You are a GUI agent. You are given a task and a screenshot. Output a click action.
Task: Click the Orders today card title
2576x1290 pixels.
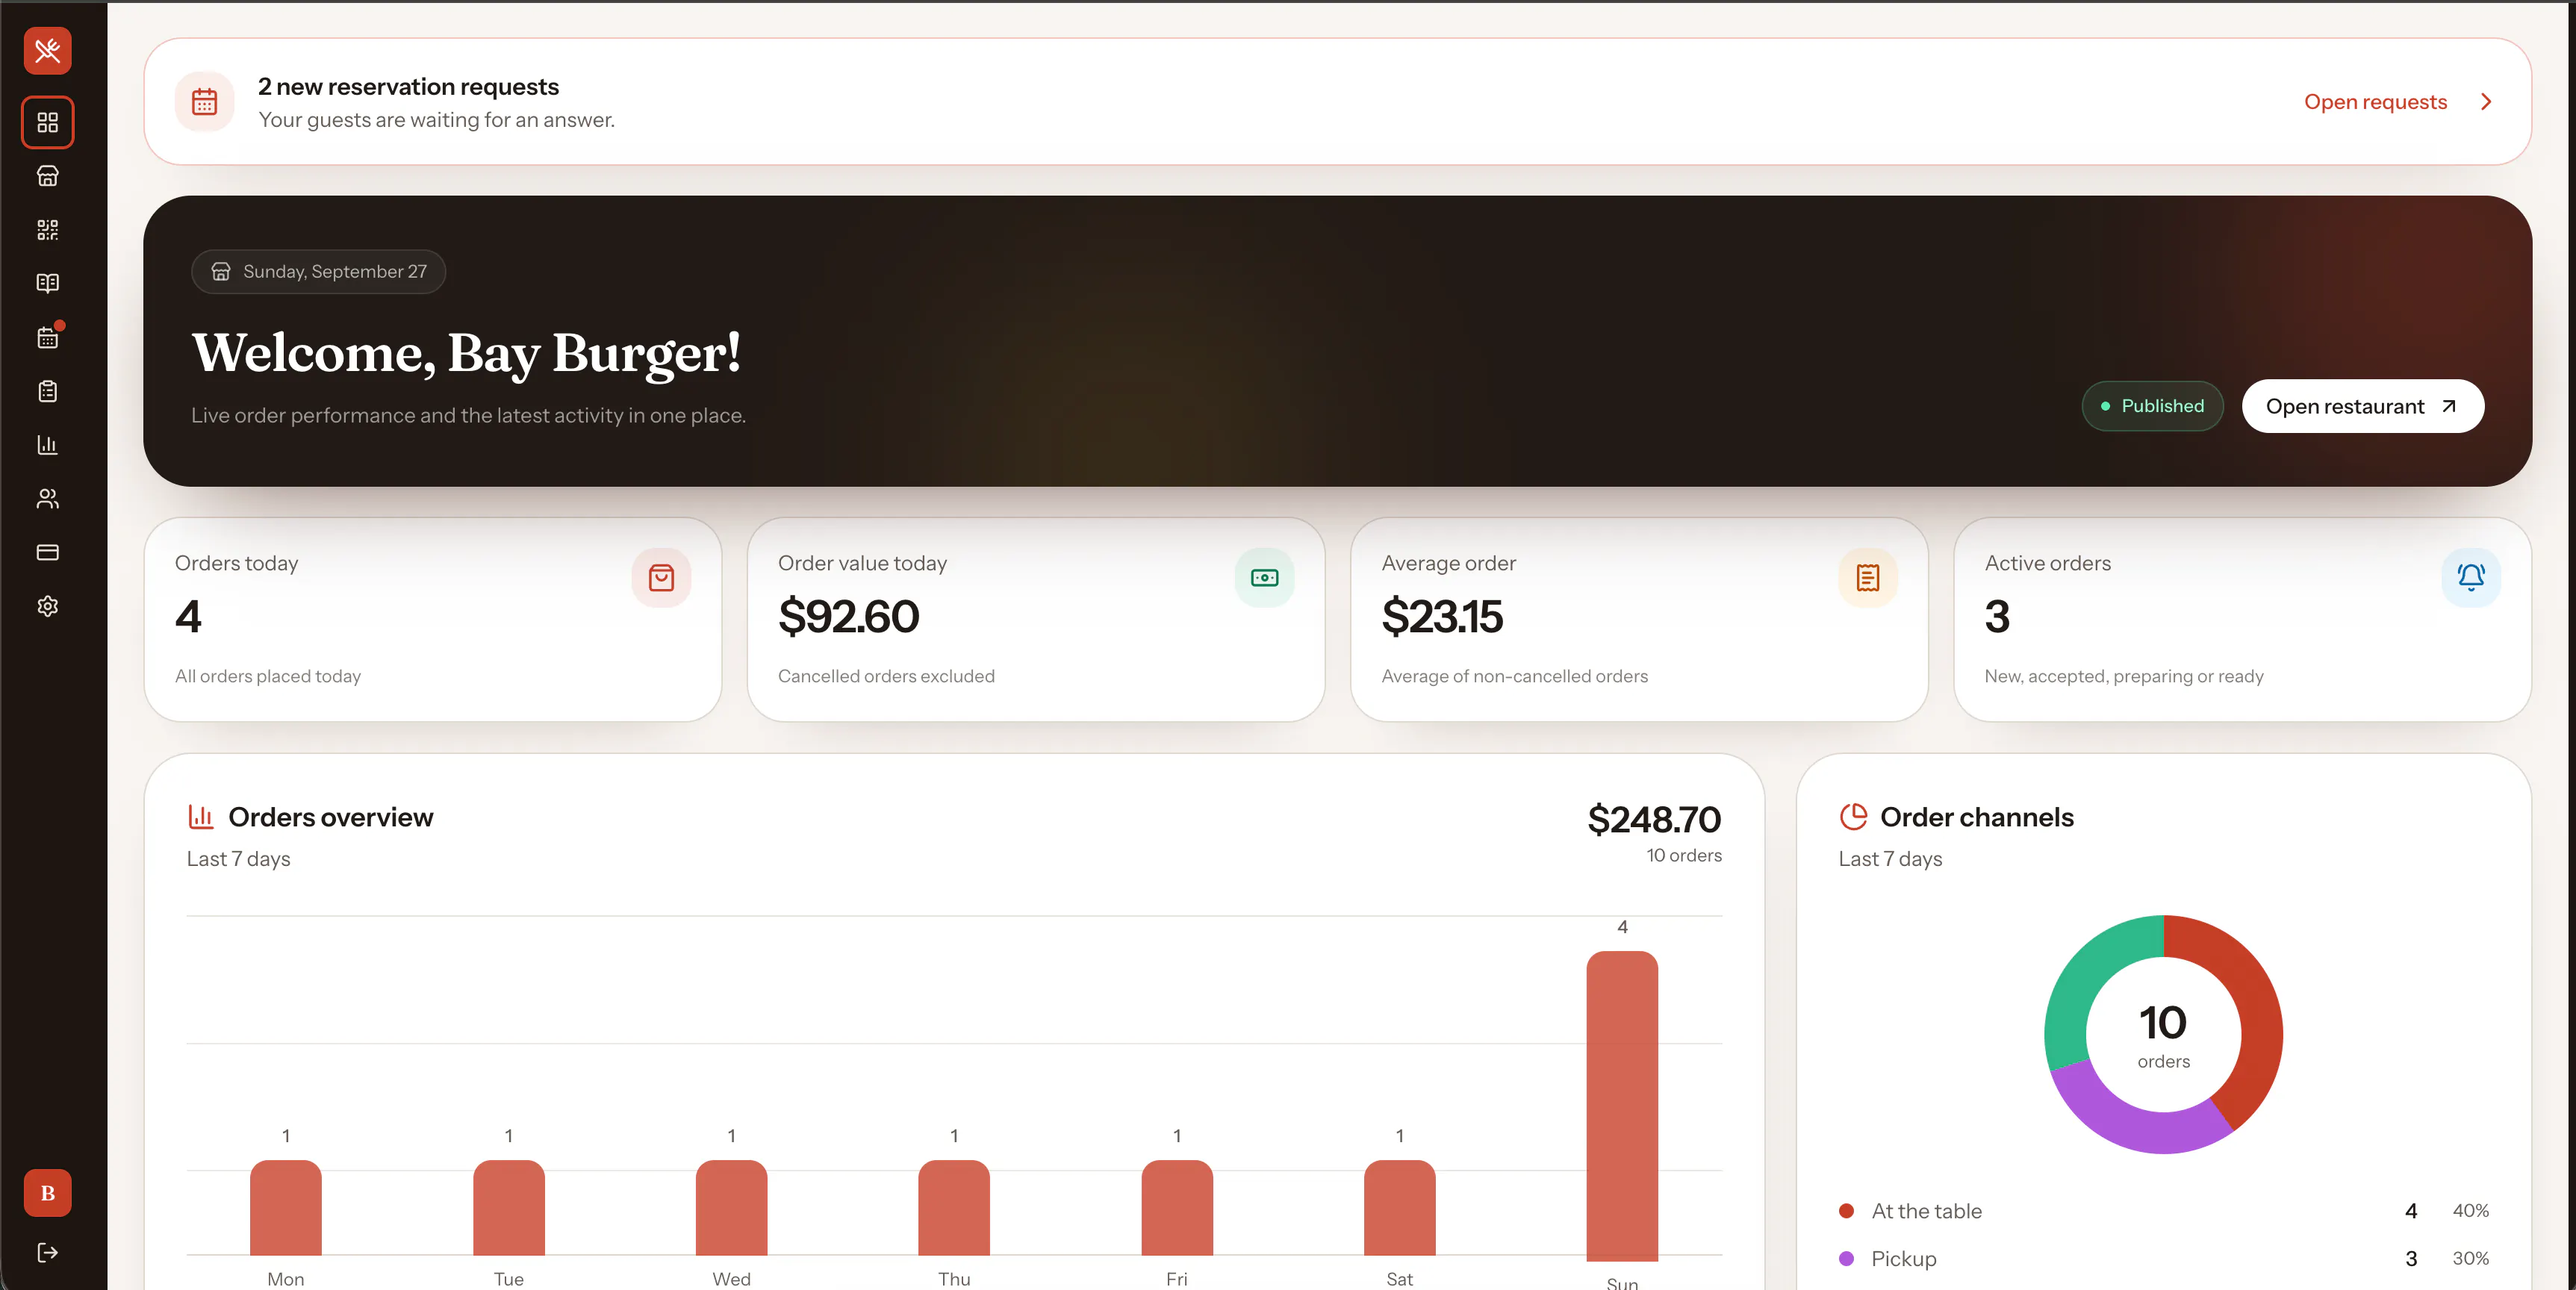[236, 563]
